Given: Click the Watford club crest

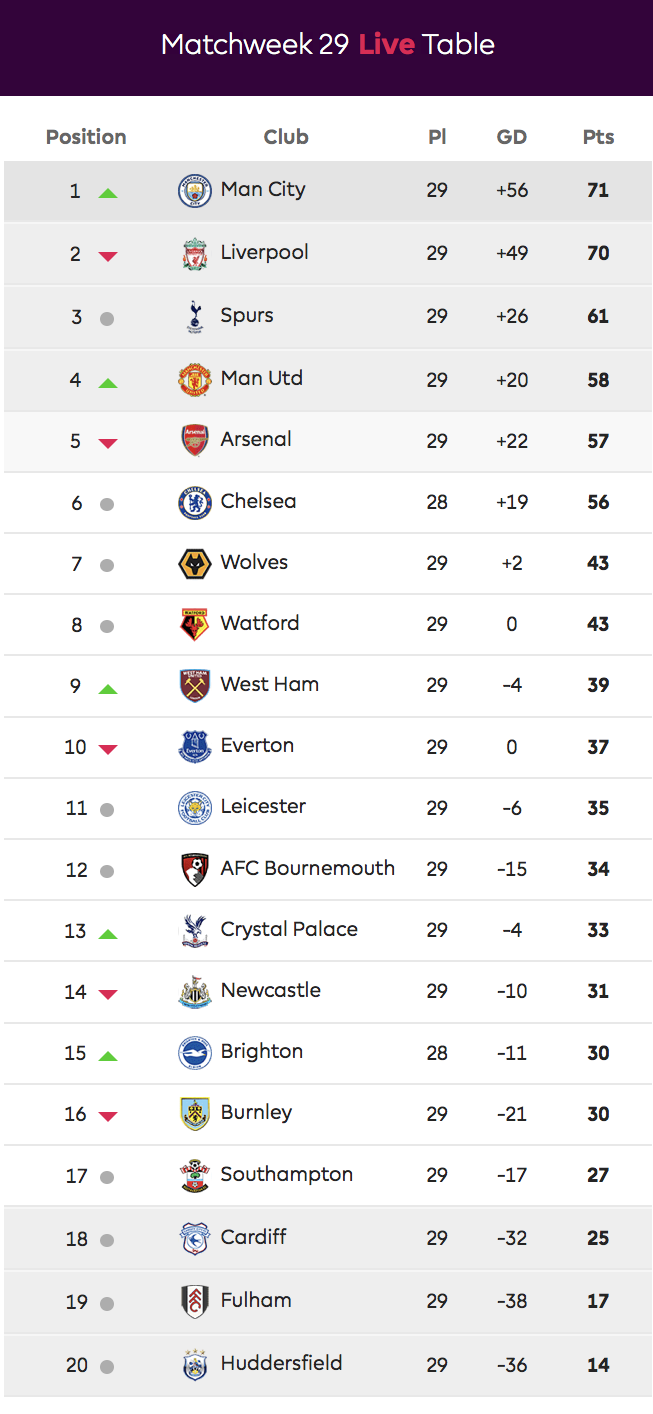Looking at the screenshot, I should pos(195,624).
